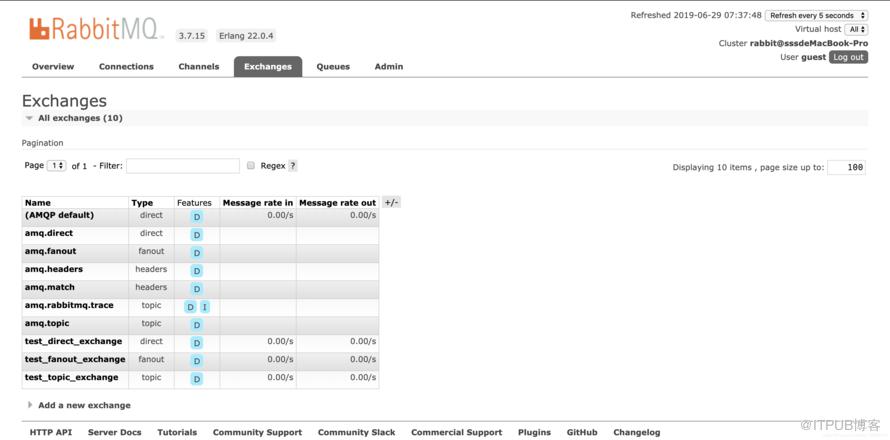Open the amq.rabbitmq.trace exchange
This screenshot has width=890, height=440.
(x=69, y=305)
